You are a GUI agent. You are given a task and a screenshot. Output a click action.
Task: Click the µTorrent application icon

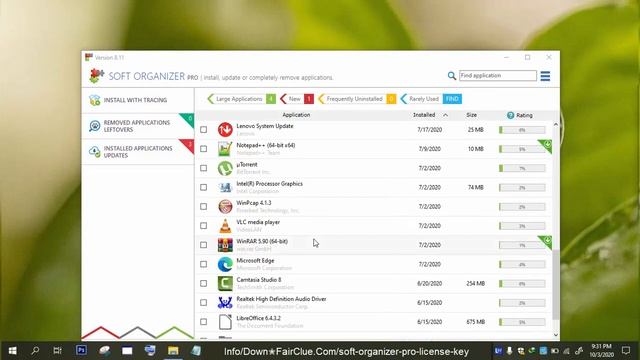(x=225, y=168)
